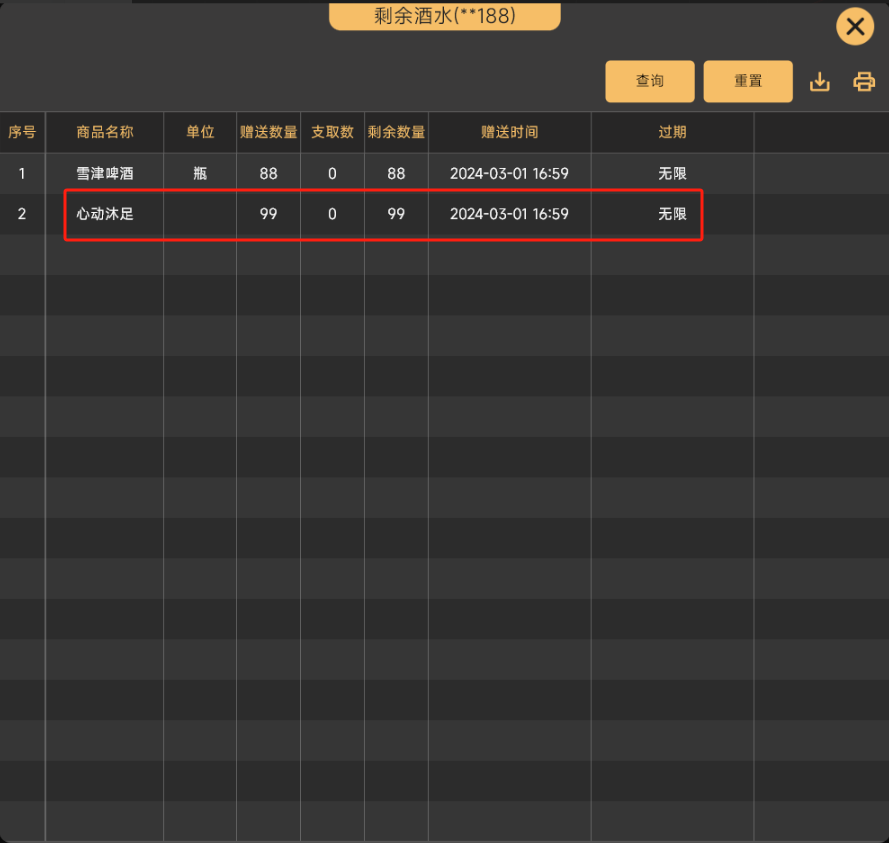
Task: Click the 赠送数量 column header
Action: tap(268, 132)
